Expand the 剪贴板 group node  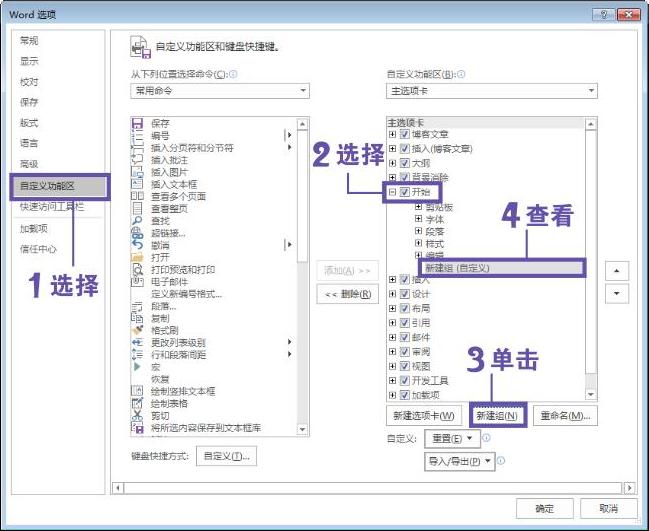(418, 207)
